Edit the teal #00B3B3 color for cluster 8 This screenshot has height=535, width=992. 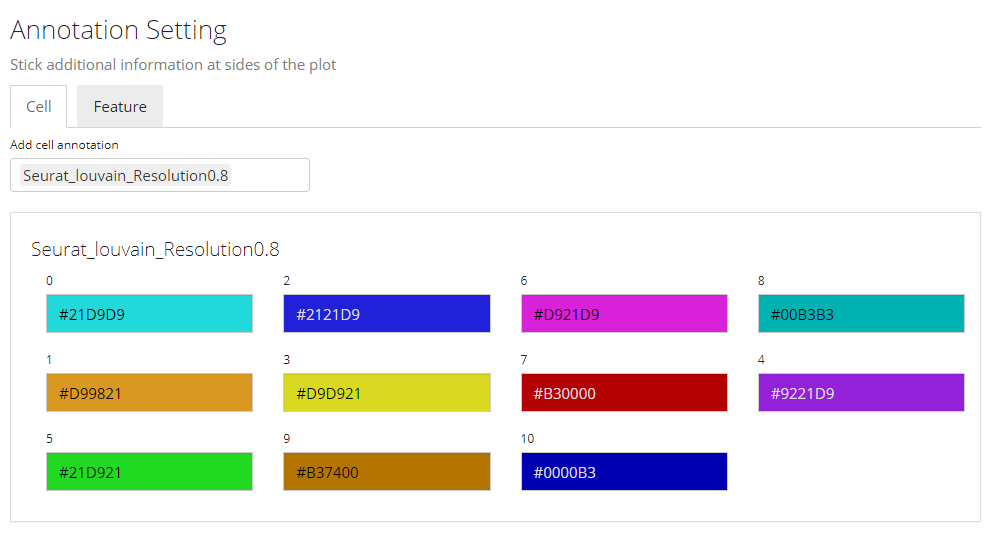pos(861,314)
